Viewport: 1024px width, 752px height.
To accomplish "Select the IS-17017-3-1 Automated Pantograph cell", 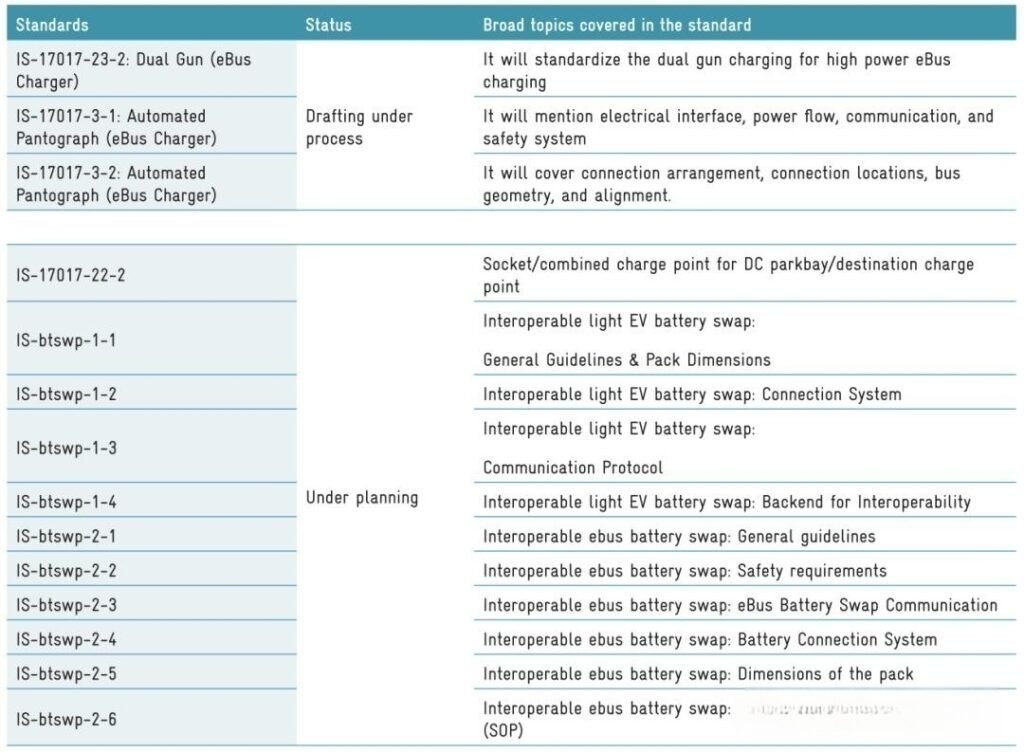I will [116, 127].
